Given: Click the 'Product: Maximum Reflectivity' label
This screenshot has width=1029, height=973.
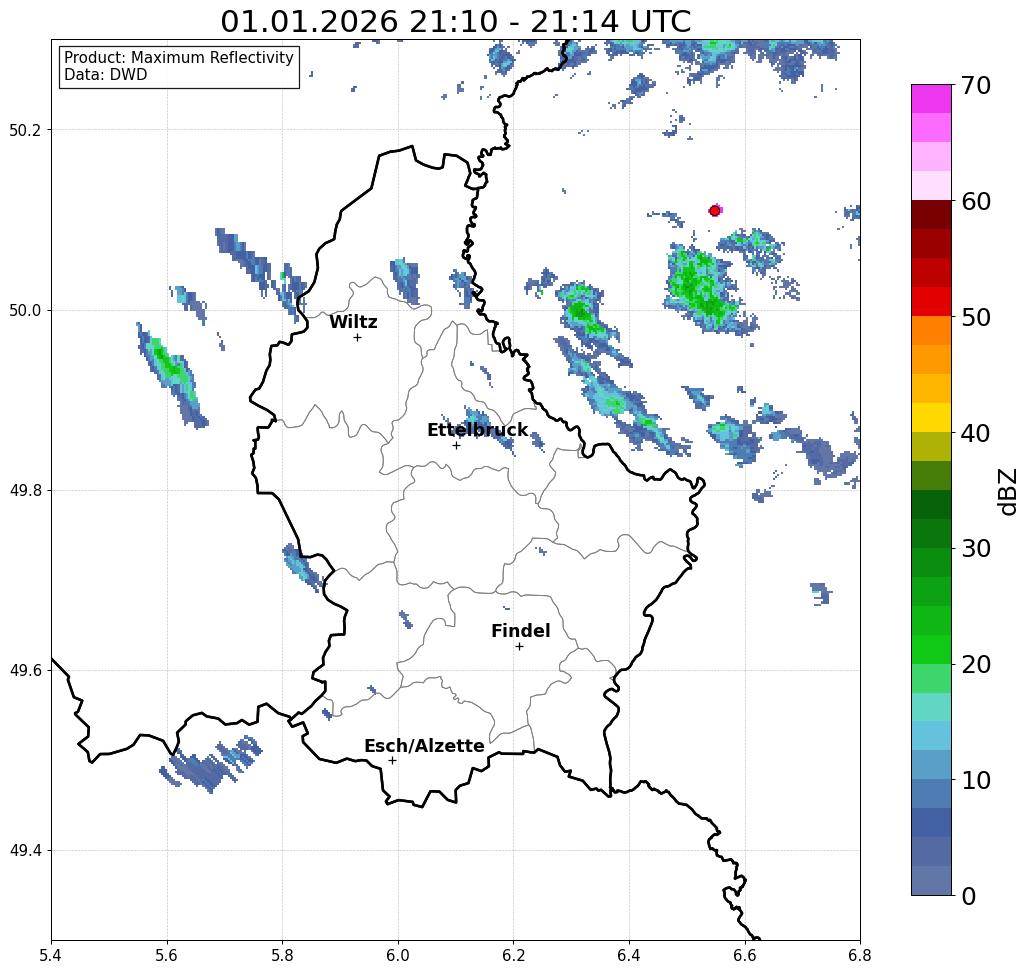Looking at the screenshot, I should (178, 58).
